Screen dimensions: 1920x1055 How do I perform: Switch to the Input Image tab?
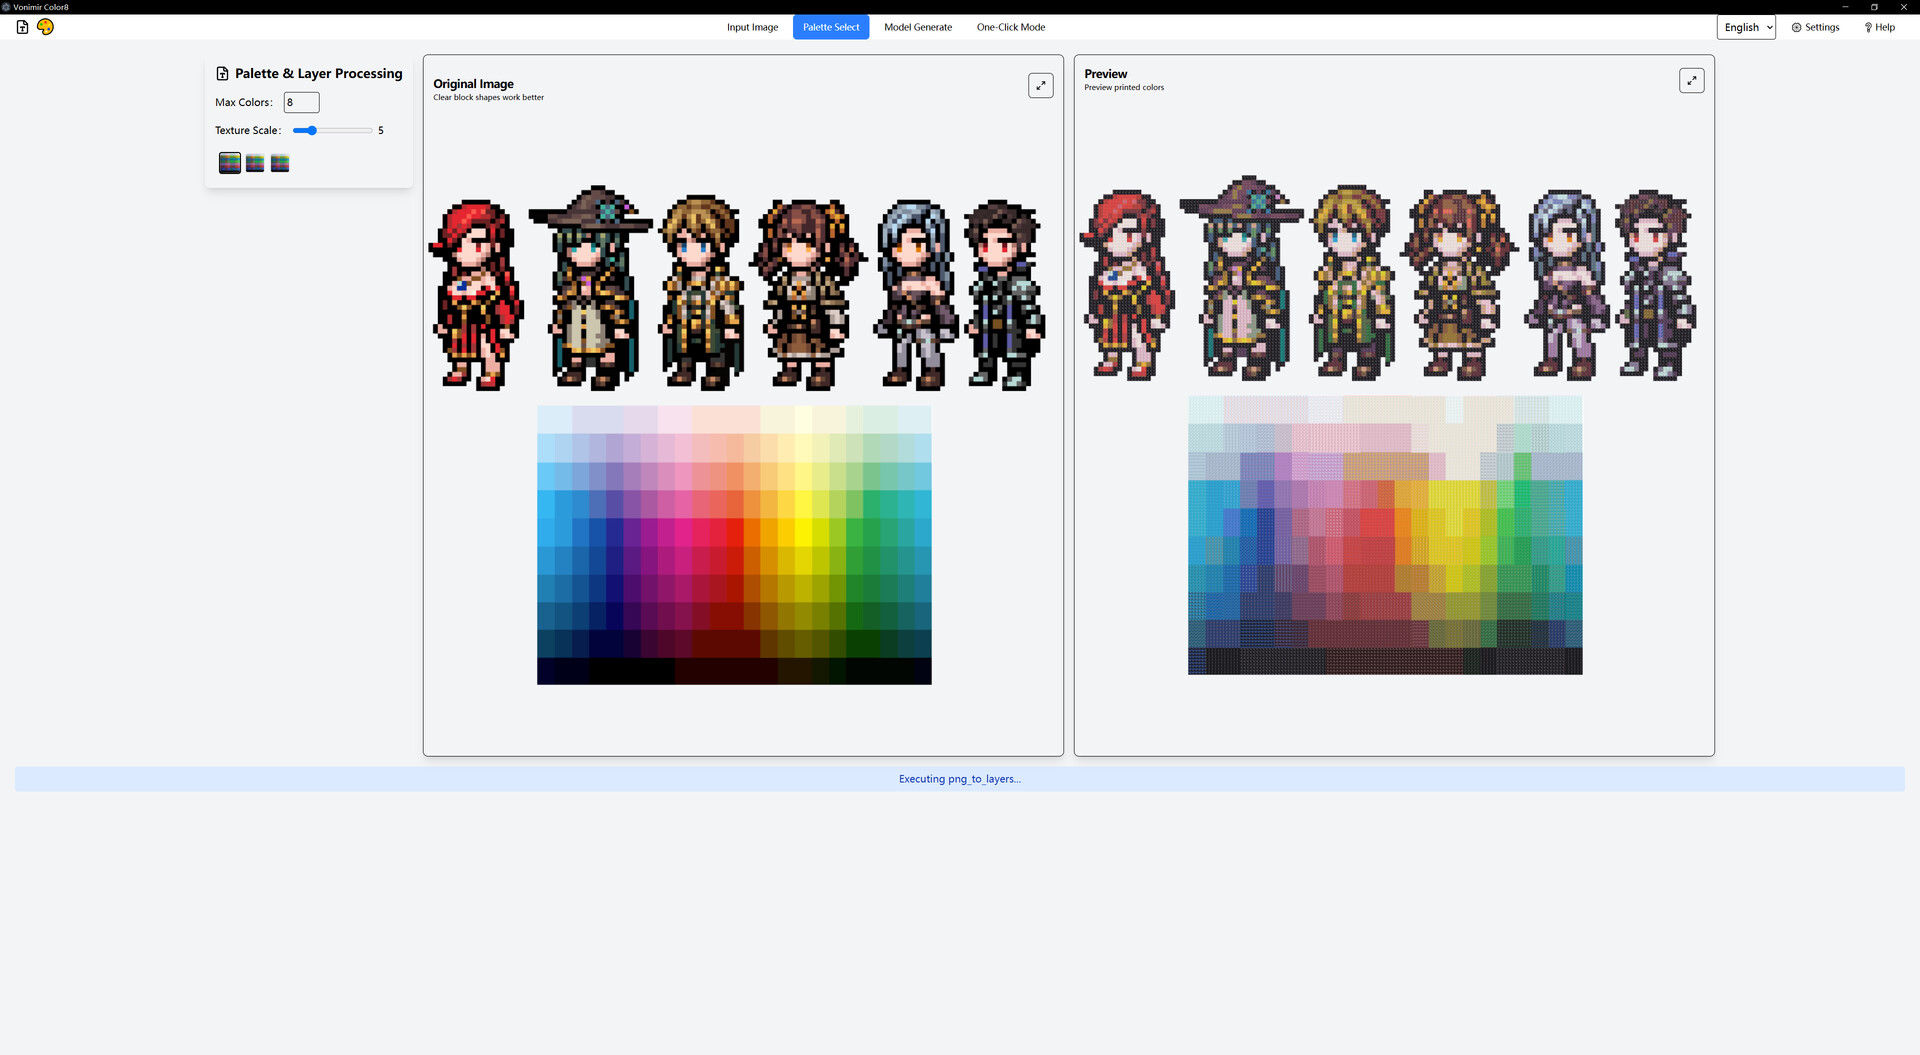(x=752, y=27)
